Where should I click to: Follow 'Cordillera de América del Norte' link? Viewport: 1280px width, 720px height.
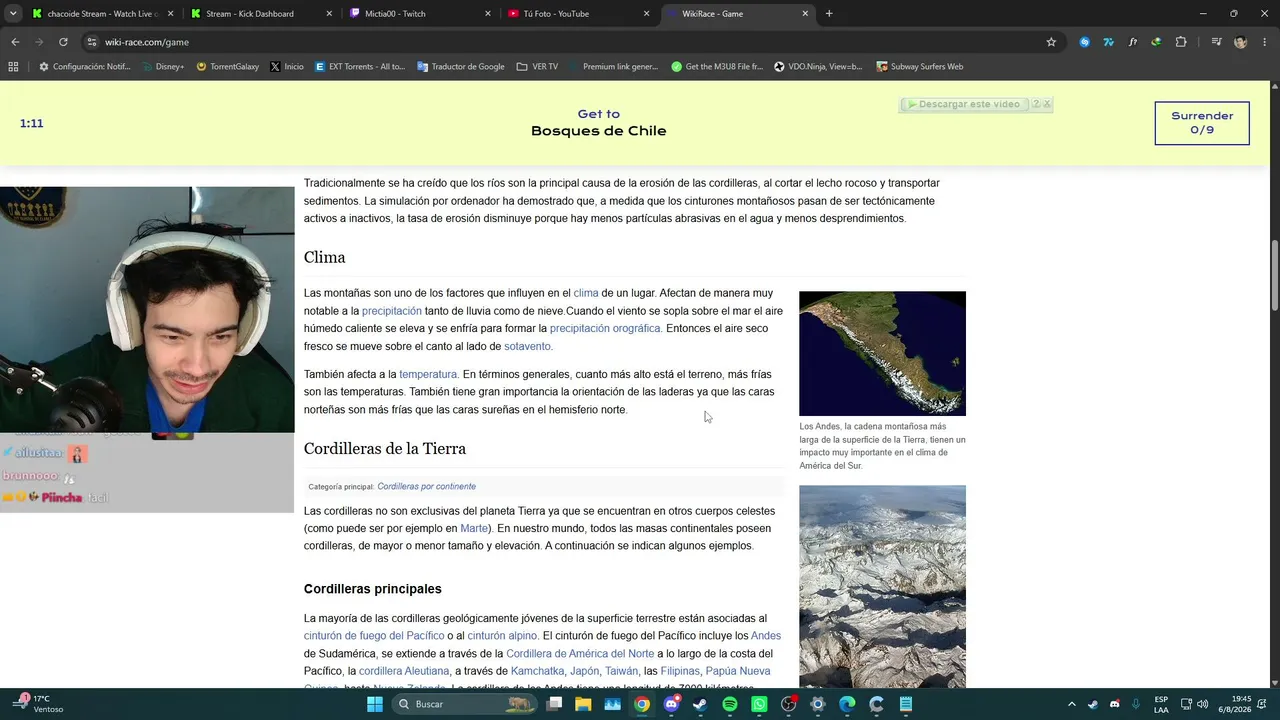[580, 654]
